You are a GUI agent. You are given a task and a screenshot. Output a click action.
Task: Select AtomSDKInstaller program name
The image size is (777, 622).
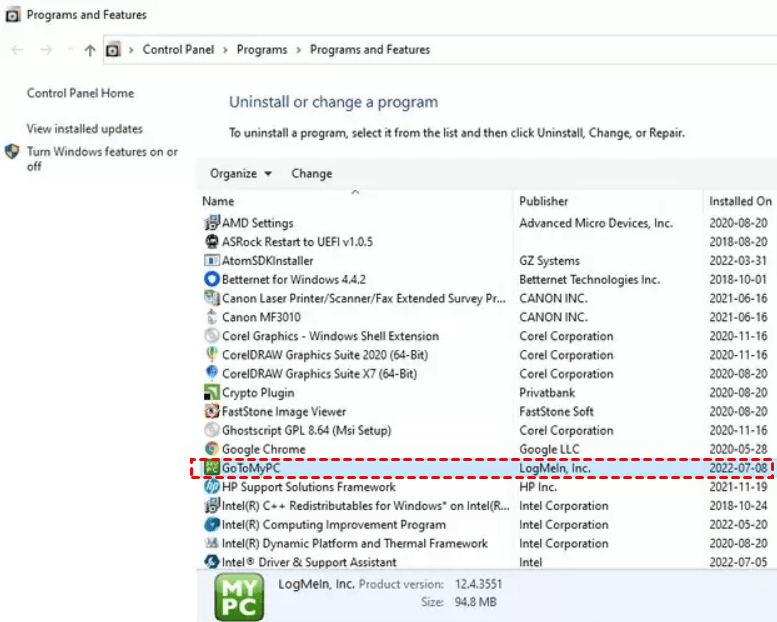[268, 261]
